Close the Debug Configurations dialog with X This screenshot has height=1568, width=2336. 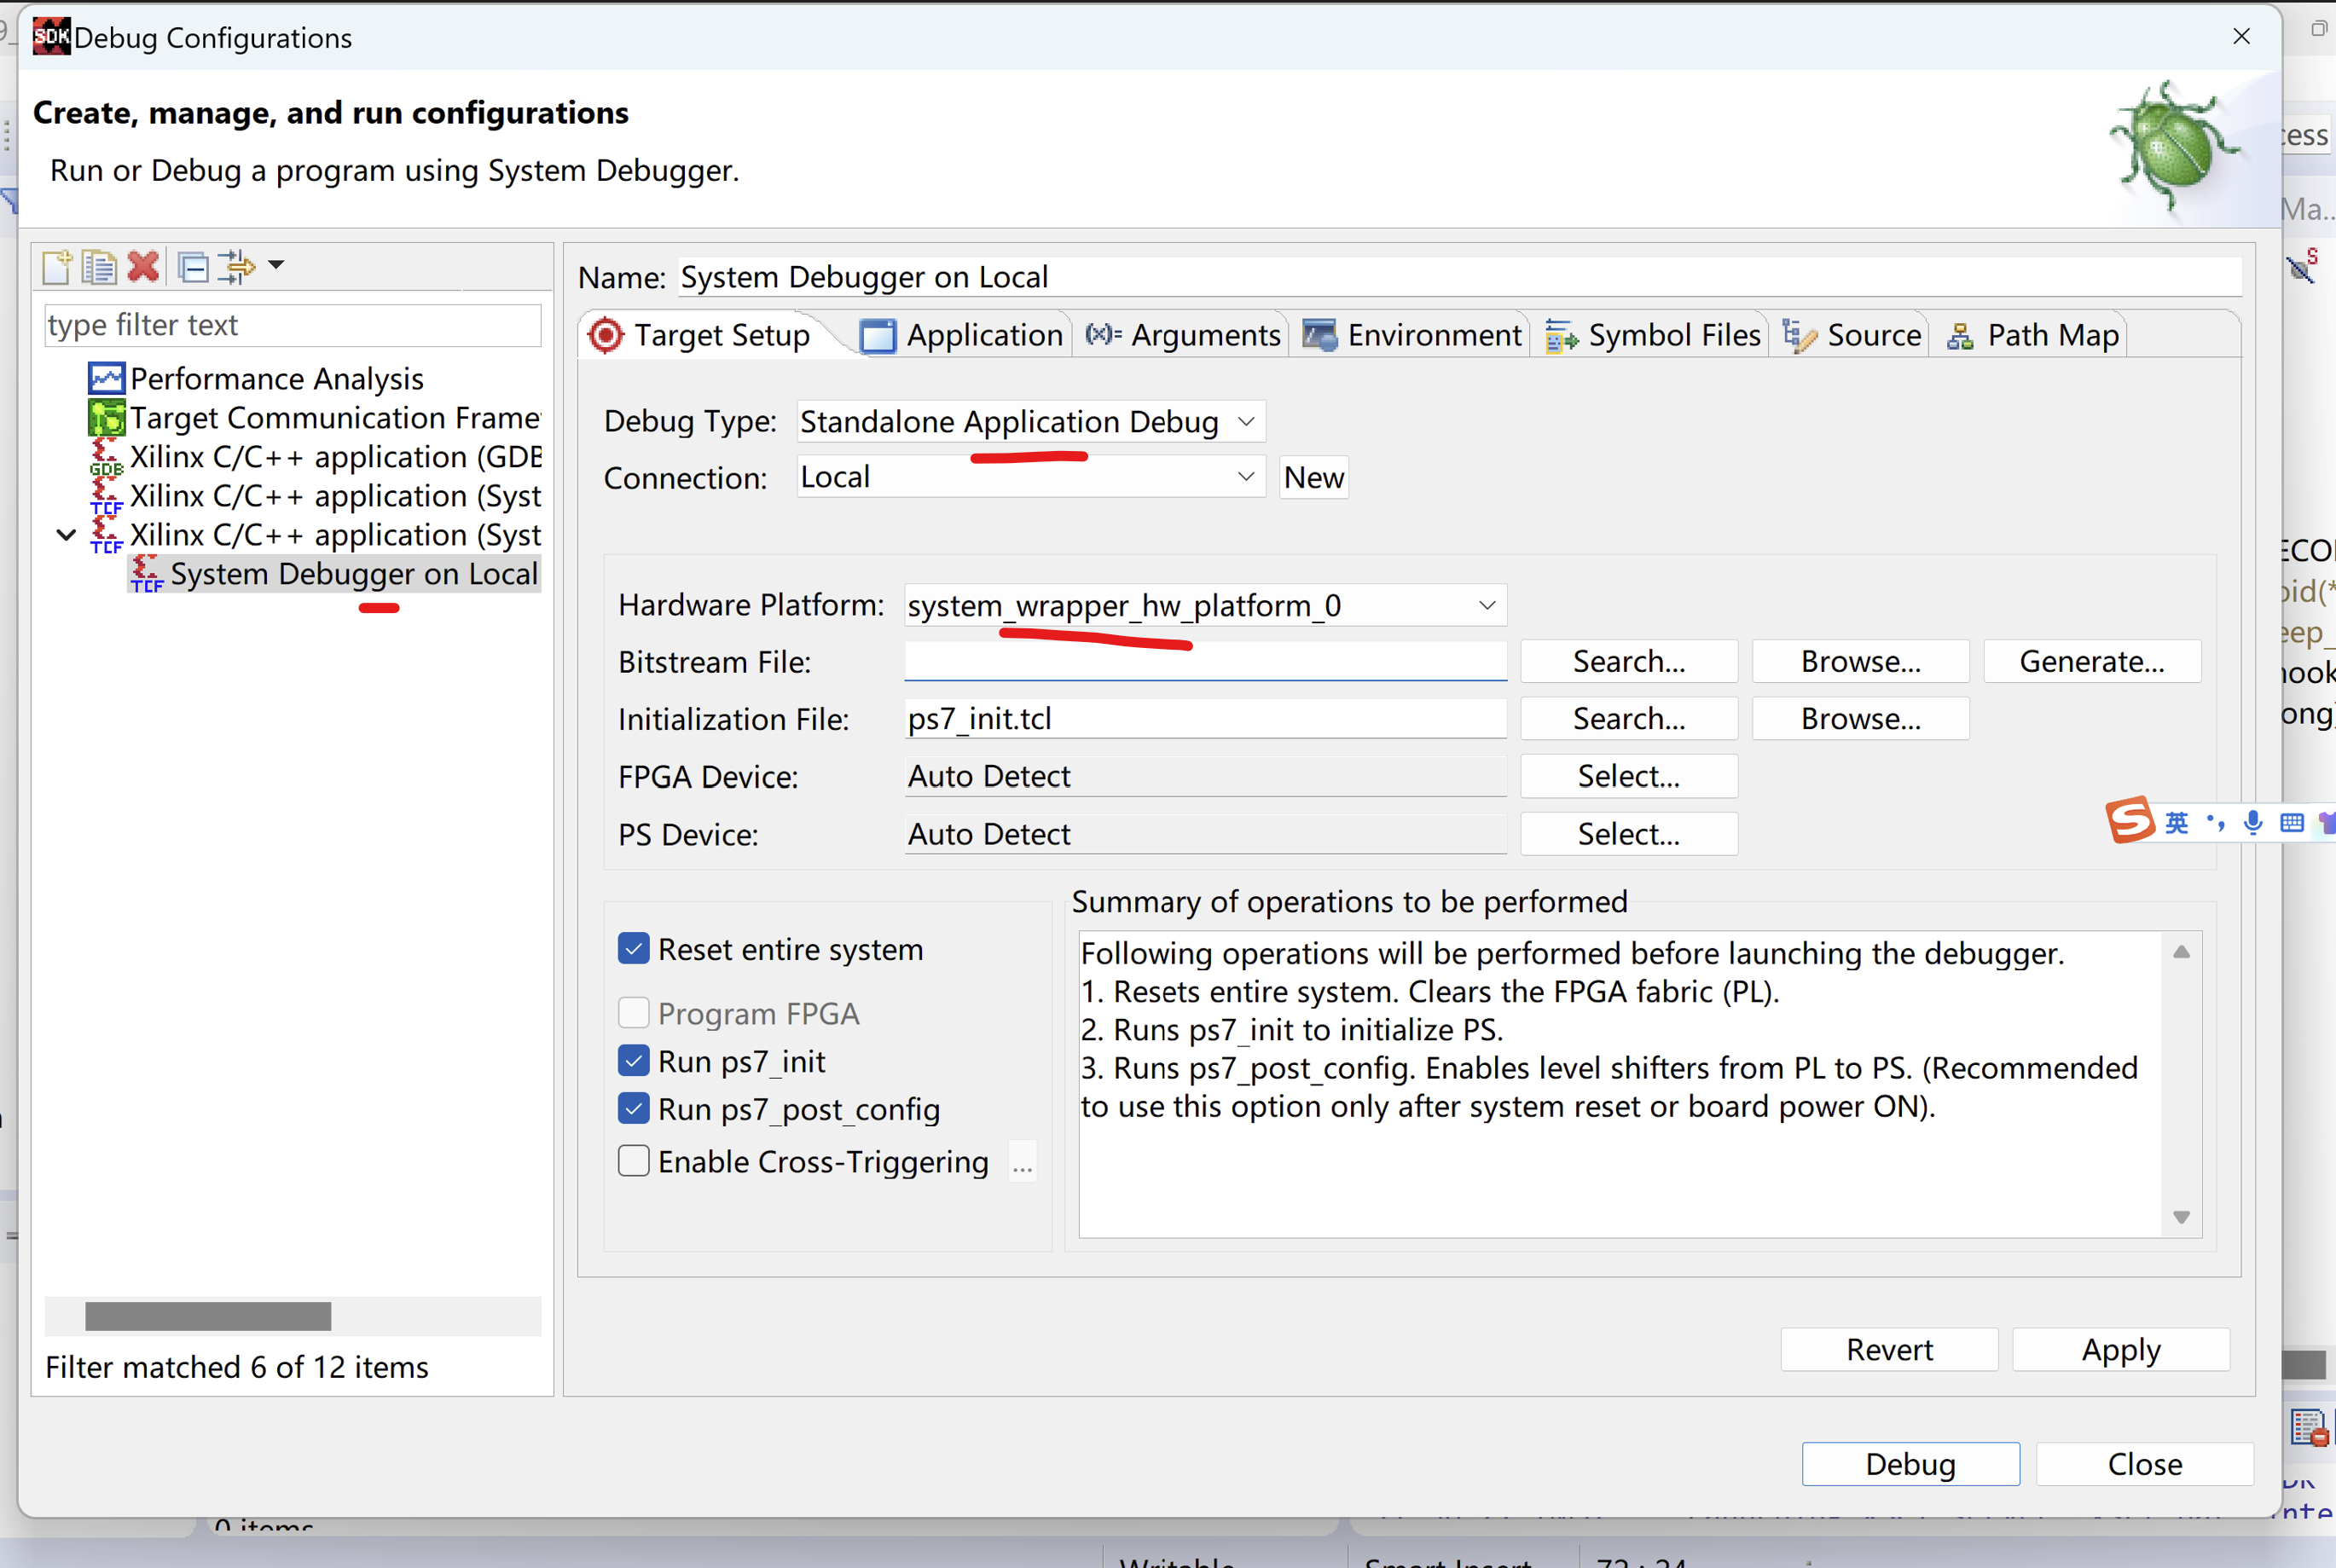(x=2241, y=37)
